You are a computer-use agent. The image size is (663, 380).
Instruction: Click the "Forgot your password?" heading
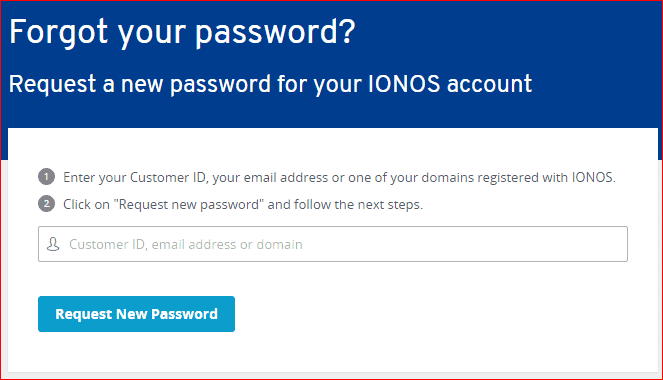tap(182, 32)
